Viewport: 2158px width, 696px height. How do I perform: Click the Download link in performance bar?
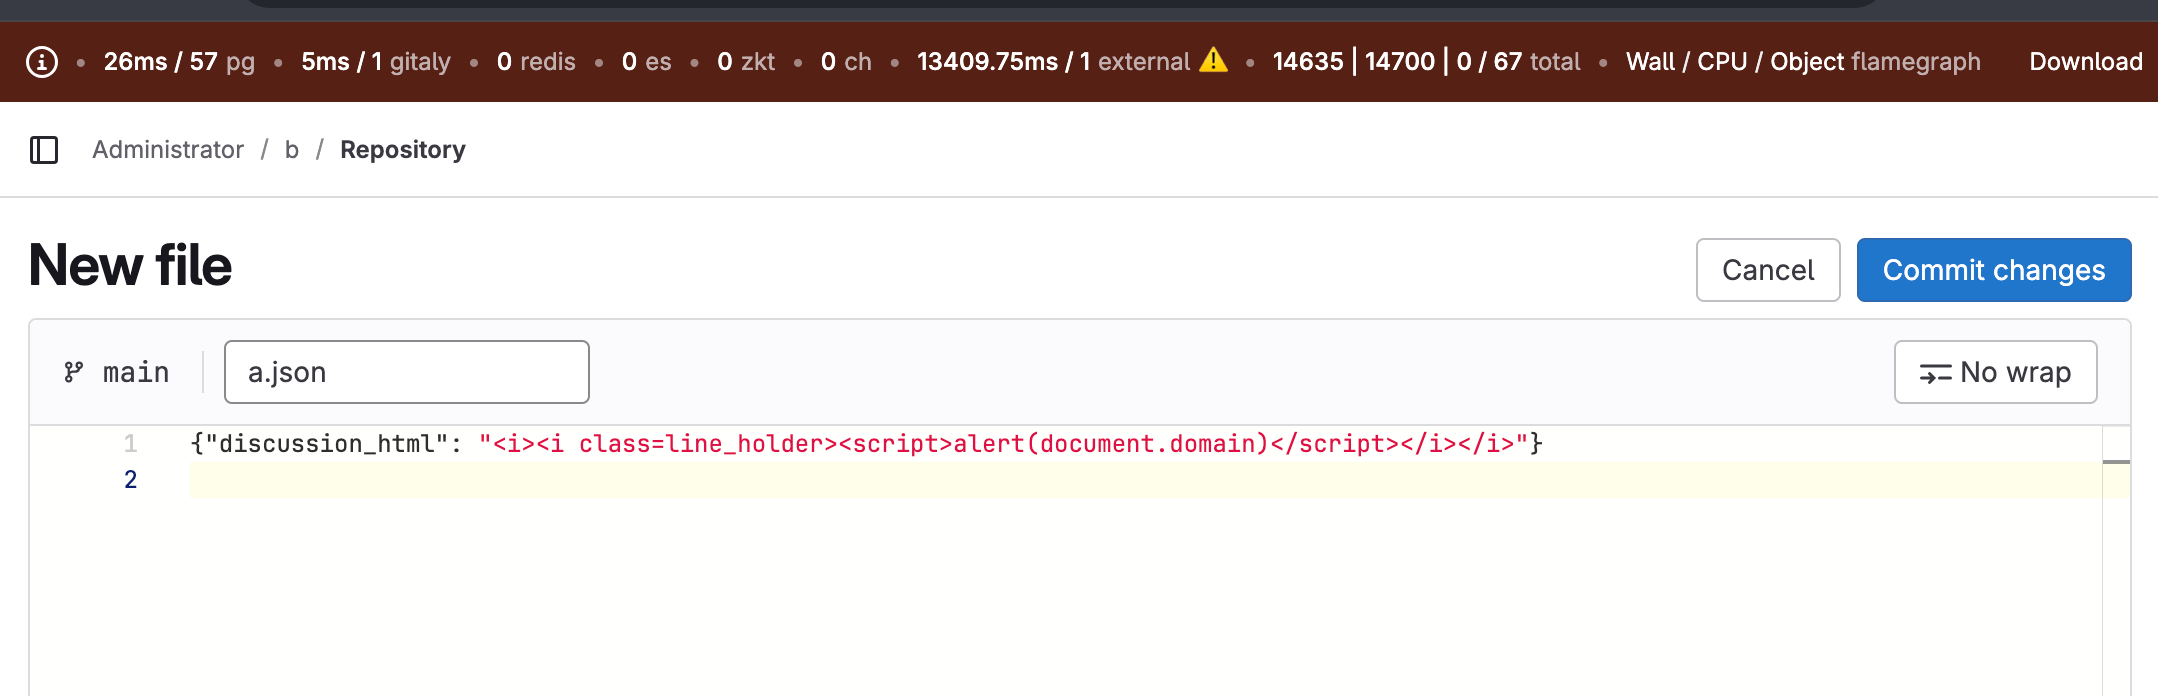[x=2085, y=62]
